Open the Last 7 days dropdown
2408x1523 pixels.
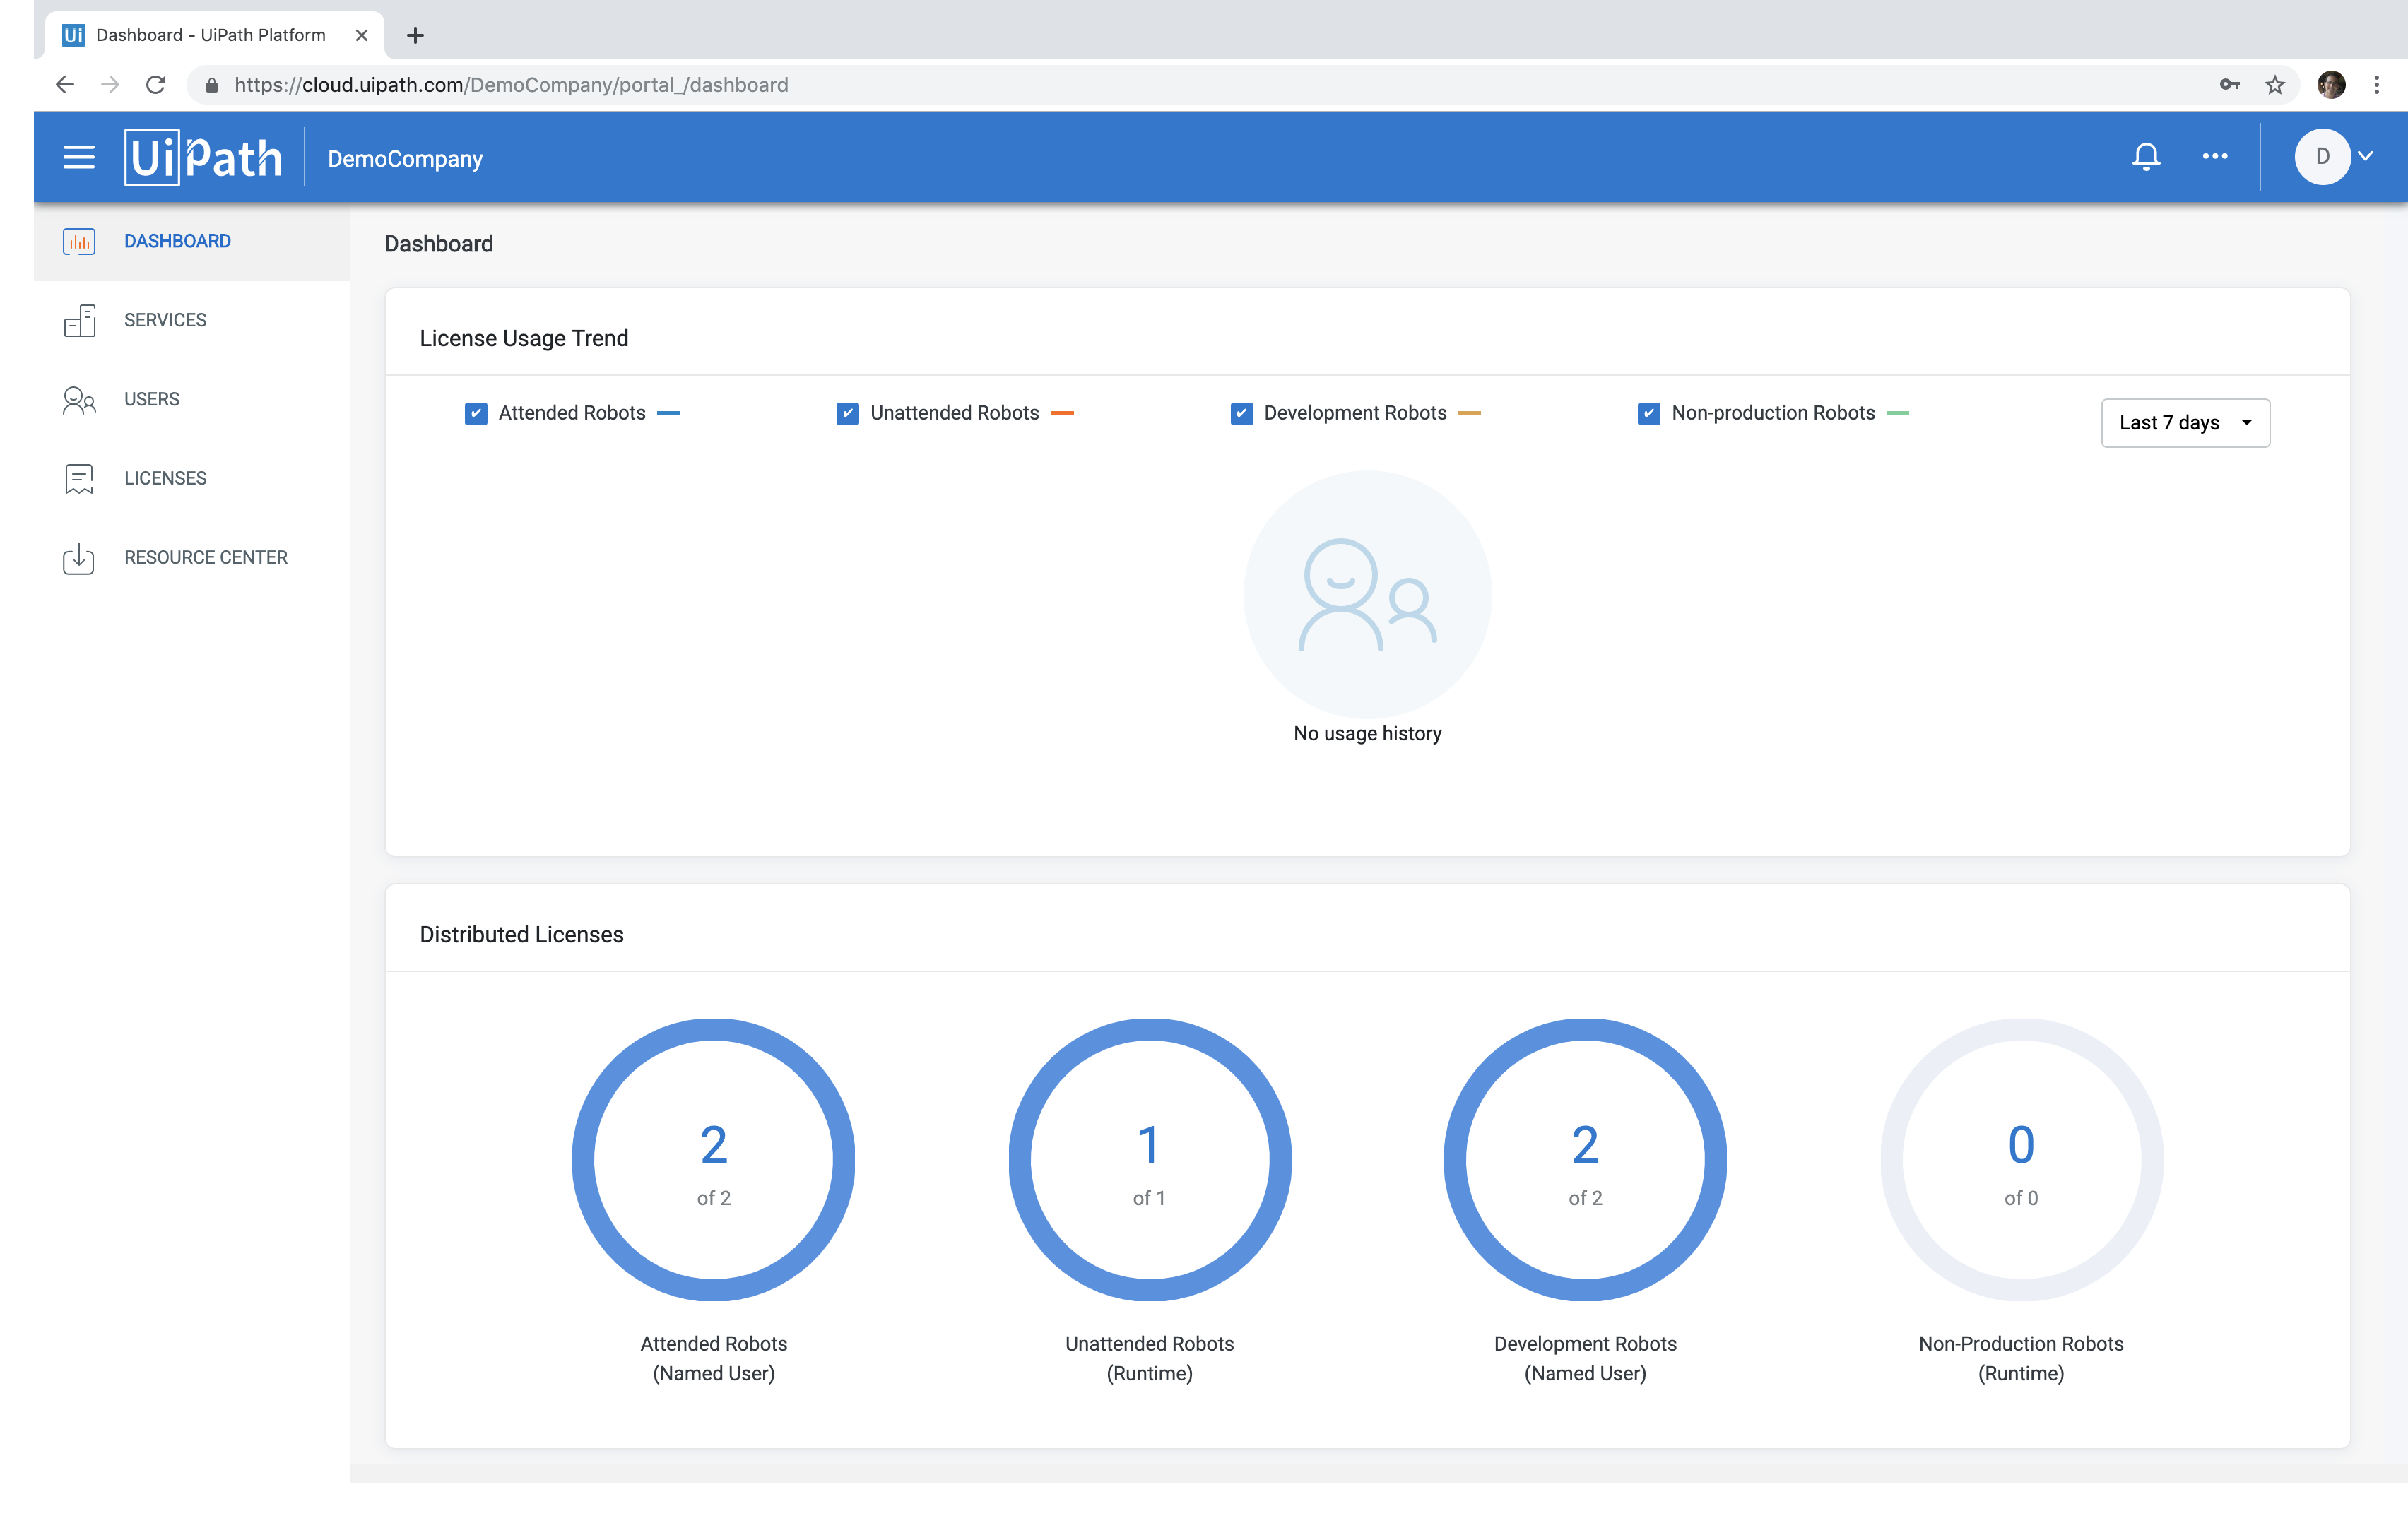(x=2185, y=423)
